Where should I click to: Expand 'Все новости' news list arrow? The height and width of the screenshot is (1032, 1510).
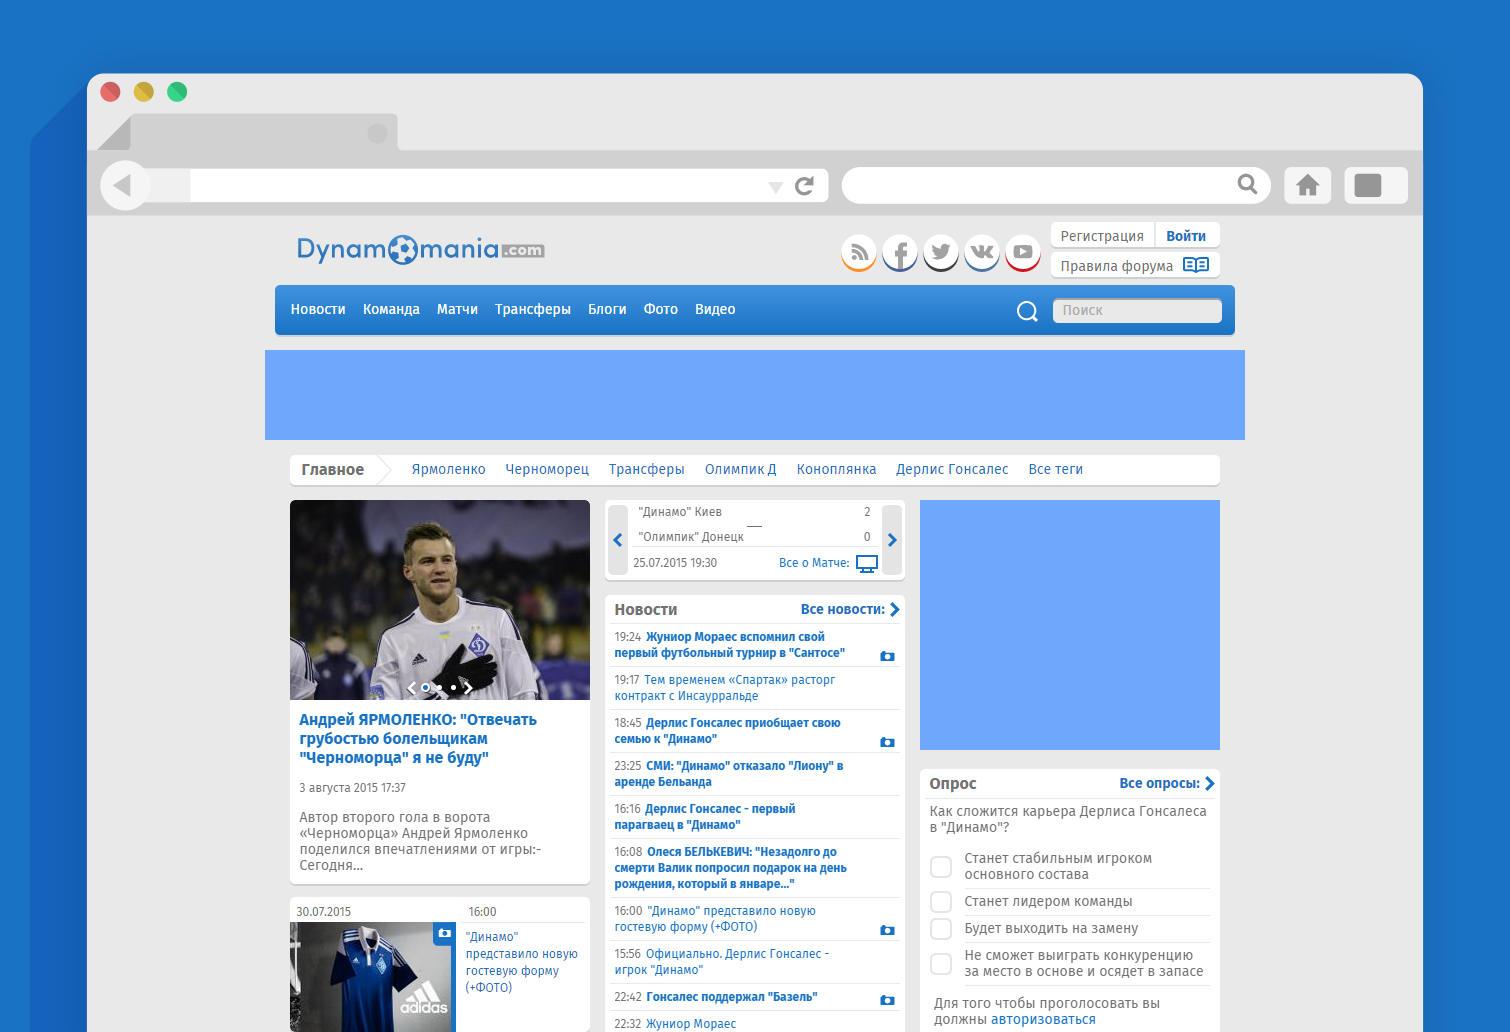click(x=895, y=609)
